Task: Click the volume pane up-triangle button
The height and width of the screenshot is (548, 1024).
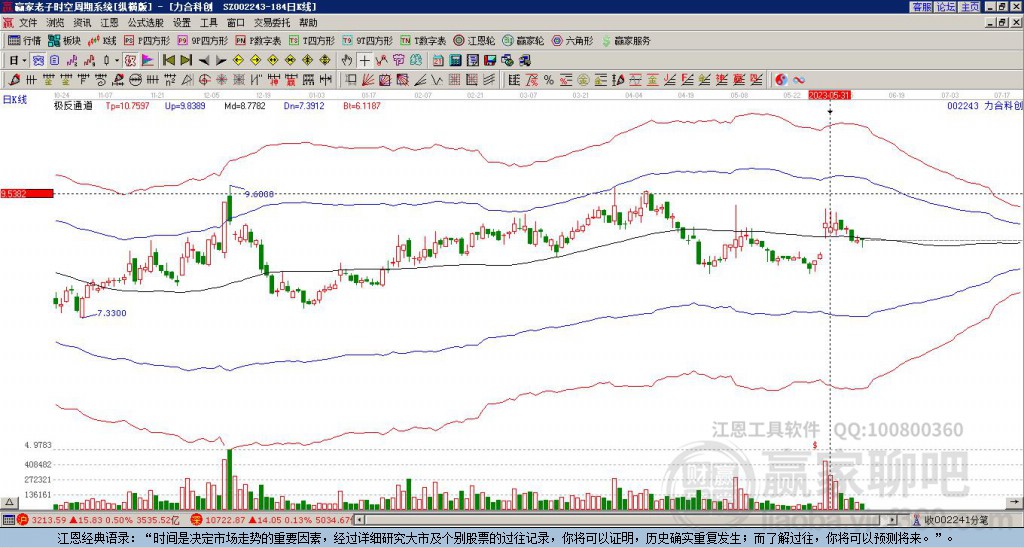Action: pyautogui.click(x=9, y=502)
